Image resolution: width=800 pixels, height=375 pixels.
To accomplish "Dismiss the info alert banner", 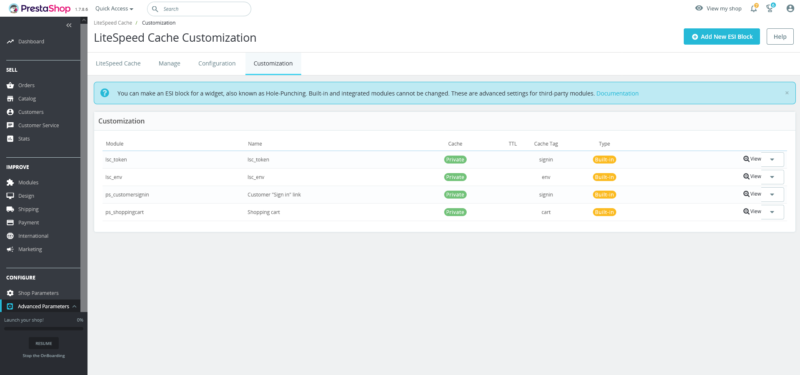I will [787, 93].
